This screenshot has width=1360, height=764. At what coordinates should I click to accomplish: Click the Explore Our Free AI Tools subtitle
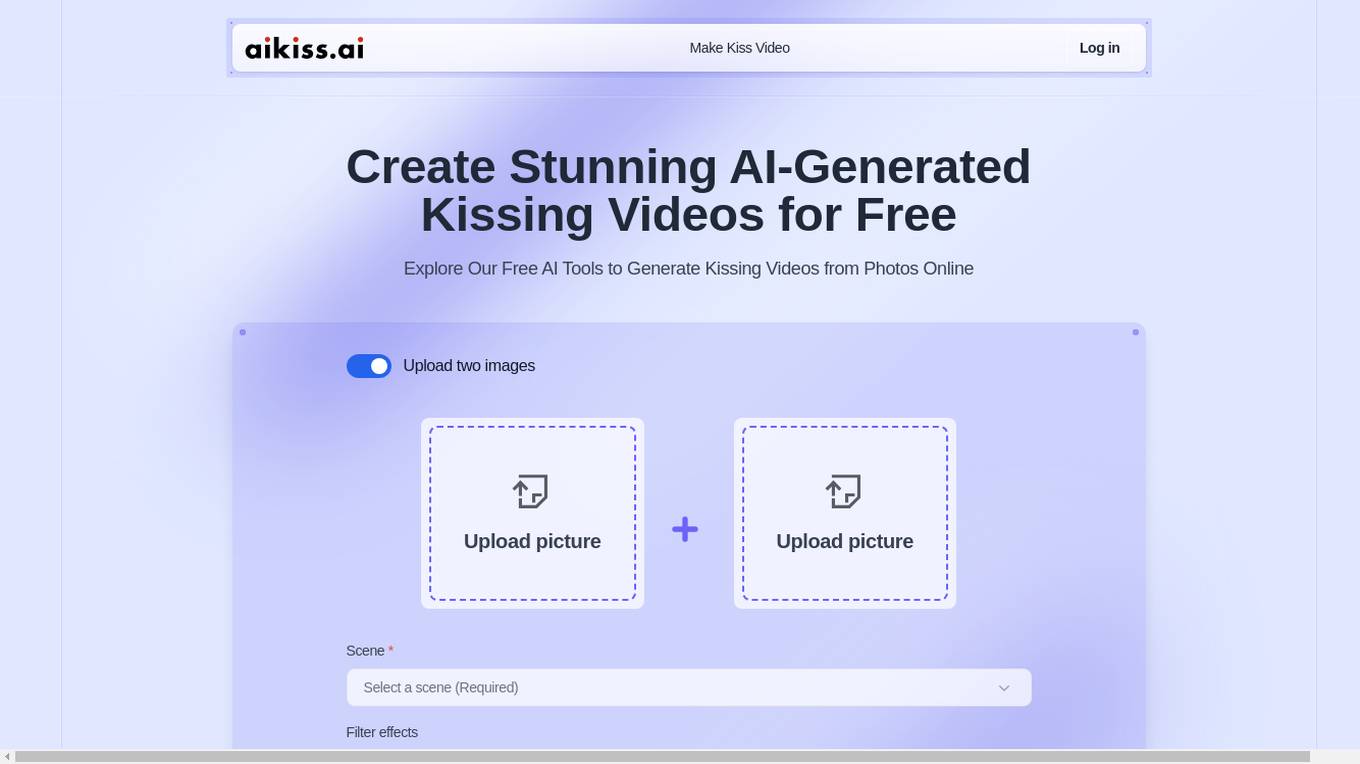click(x=688, y=268)
